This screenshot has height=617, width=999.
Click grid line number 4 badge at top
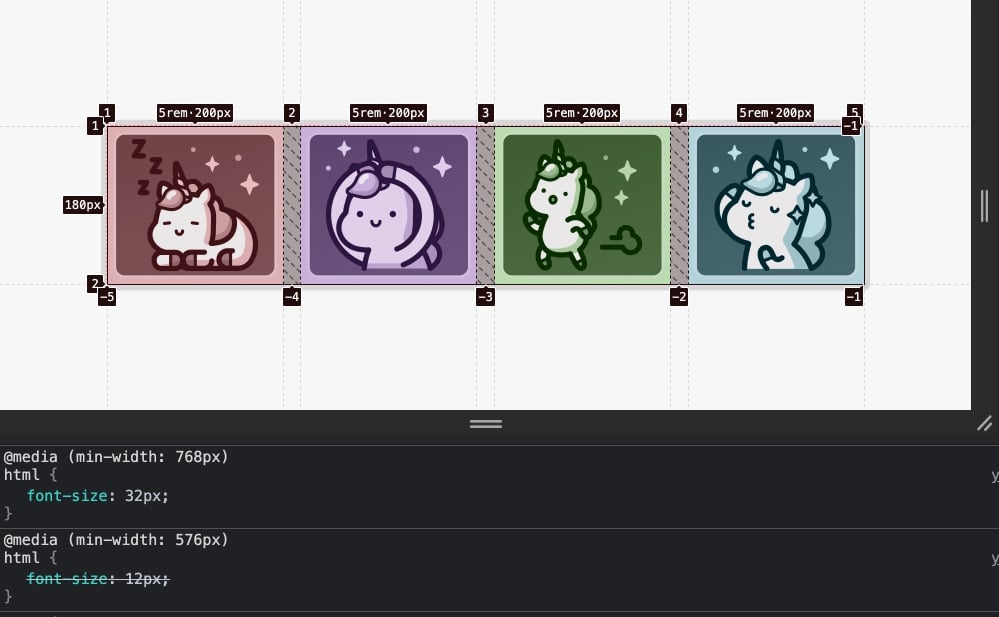point(679,113)
